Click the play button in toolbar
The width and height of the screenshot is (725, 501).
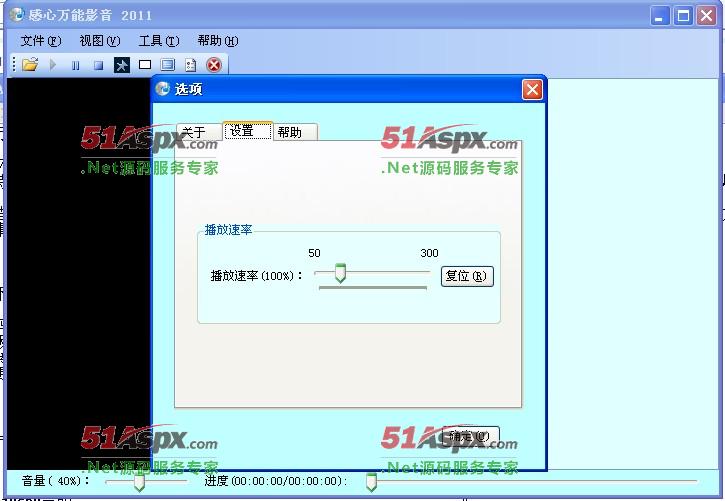click(x=53, y=65)
